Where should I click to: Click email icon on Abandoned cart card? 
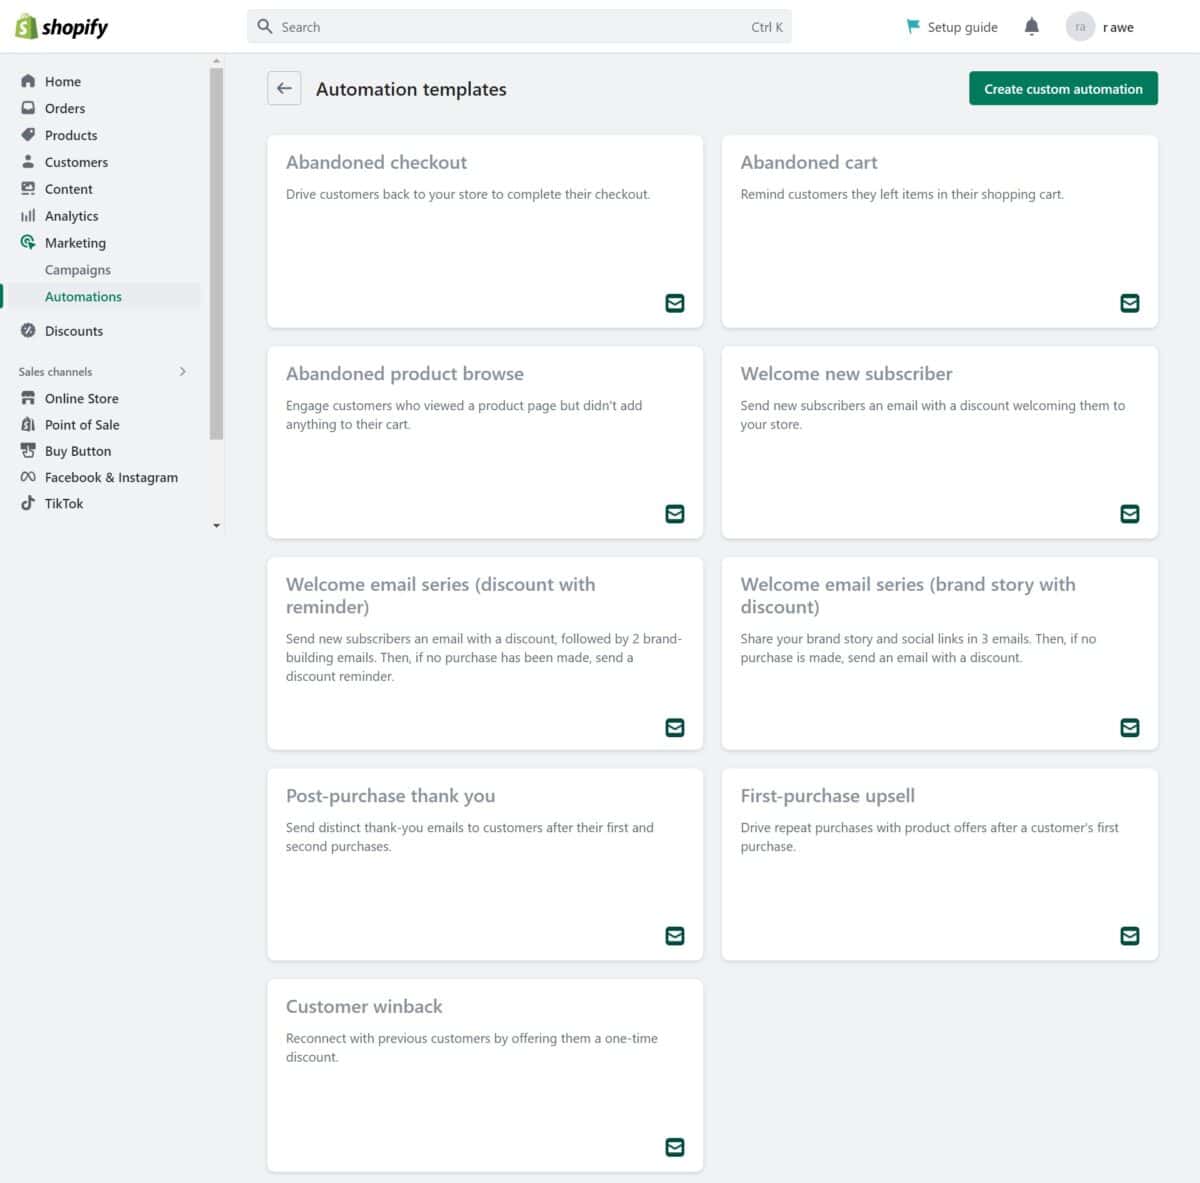pos(1130,303)
